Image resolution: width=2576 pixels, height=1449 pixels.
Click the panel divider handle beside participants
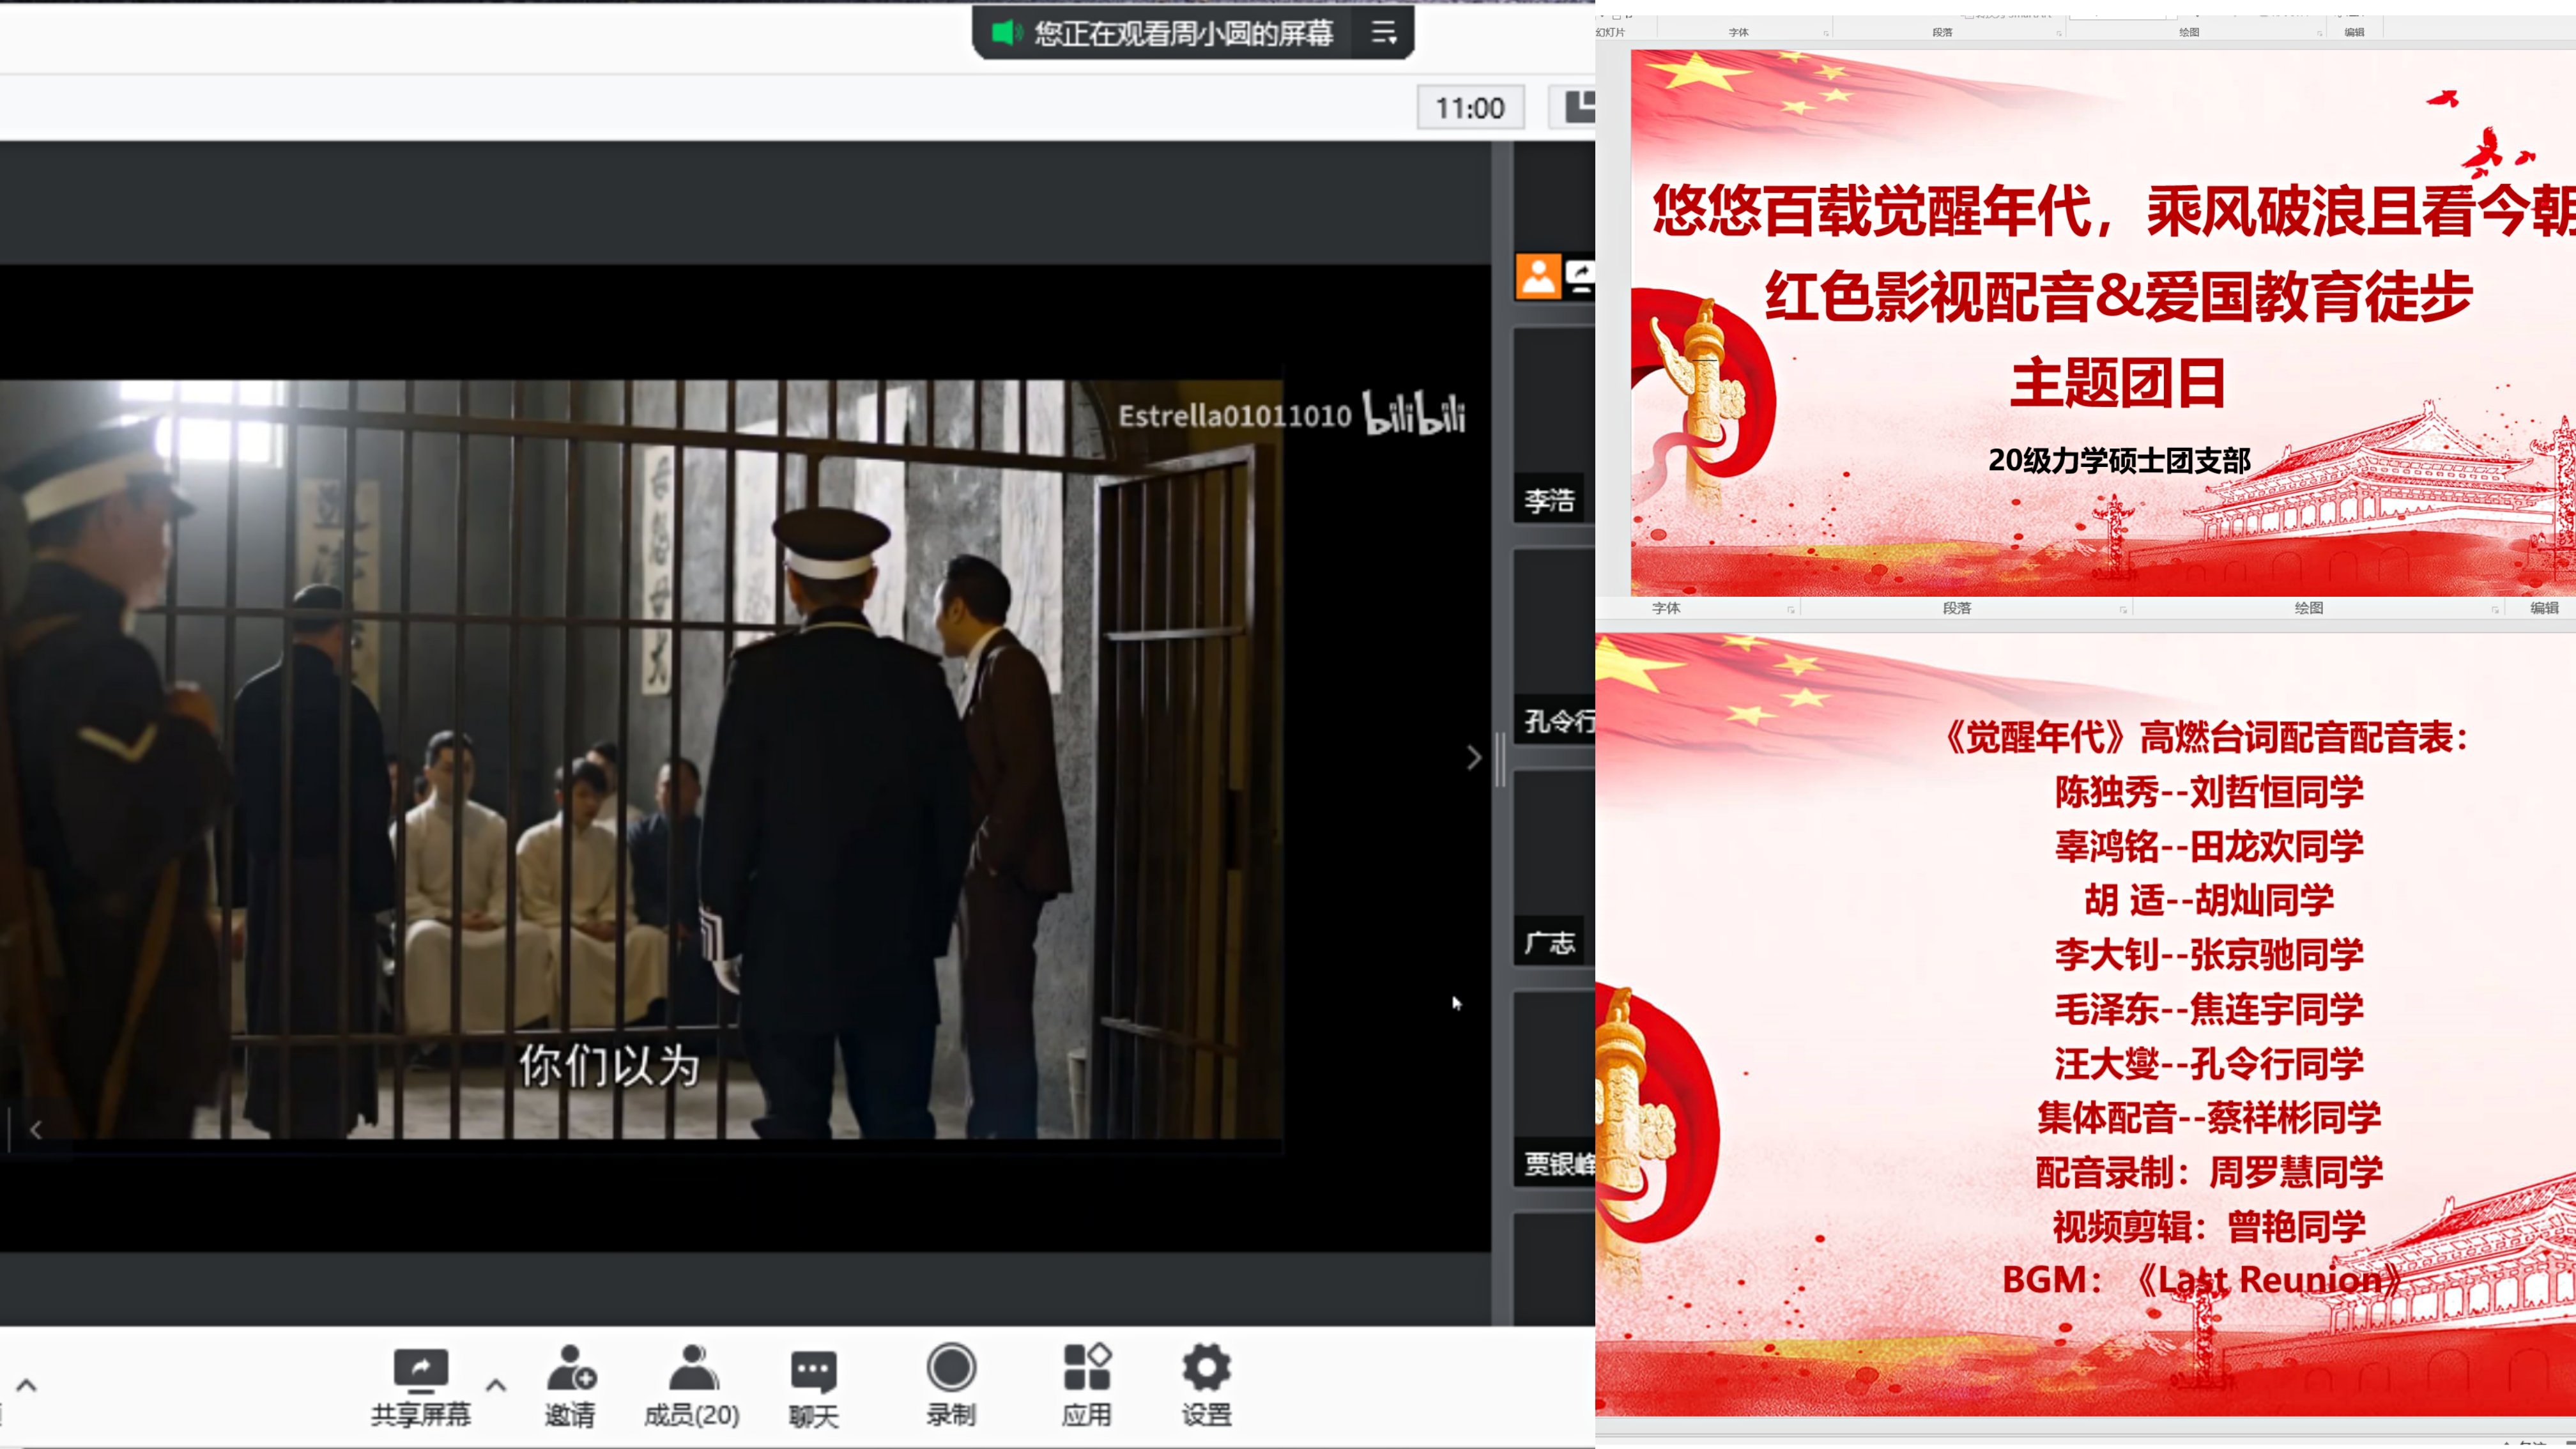click(x=1500, y=759)
